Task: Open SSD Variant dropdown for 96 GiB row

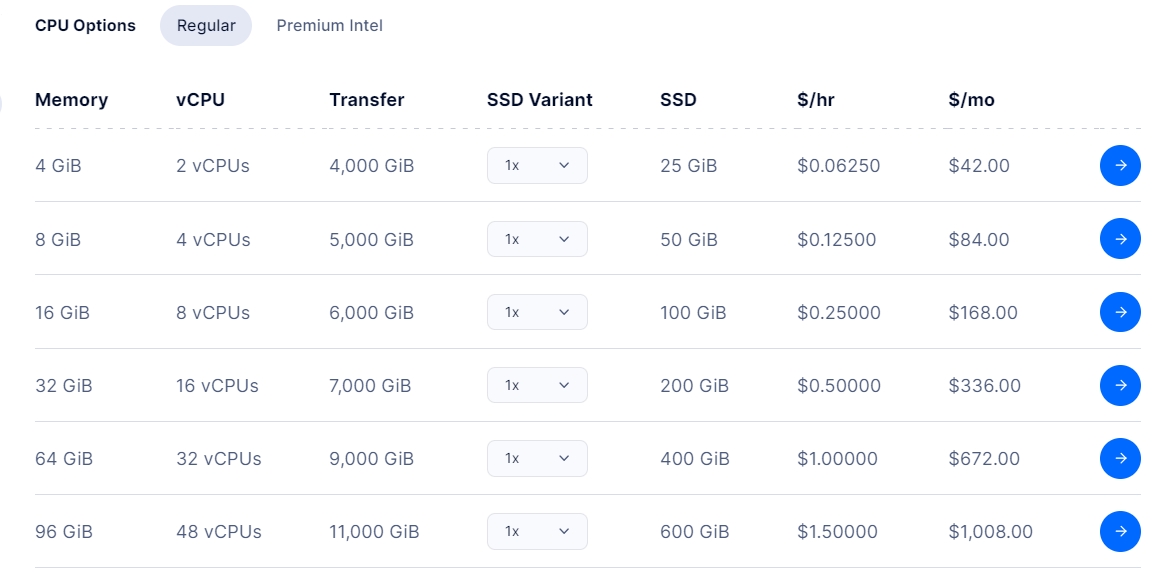Action: point(537,531)
